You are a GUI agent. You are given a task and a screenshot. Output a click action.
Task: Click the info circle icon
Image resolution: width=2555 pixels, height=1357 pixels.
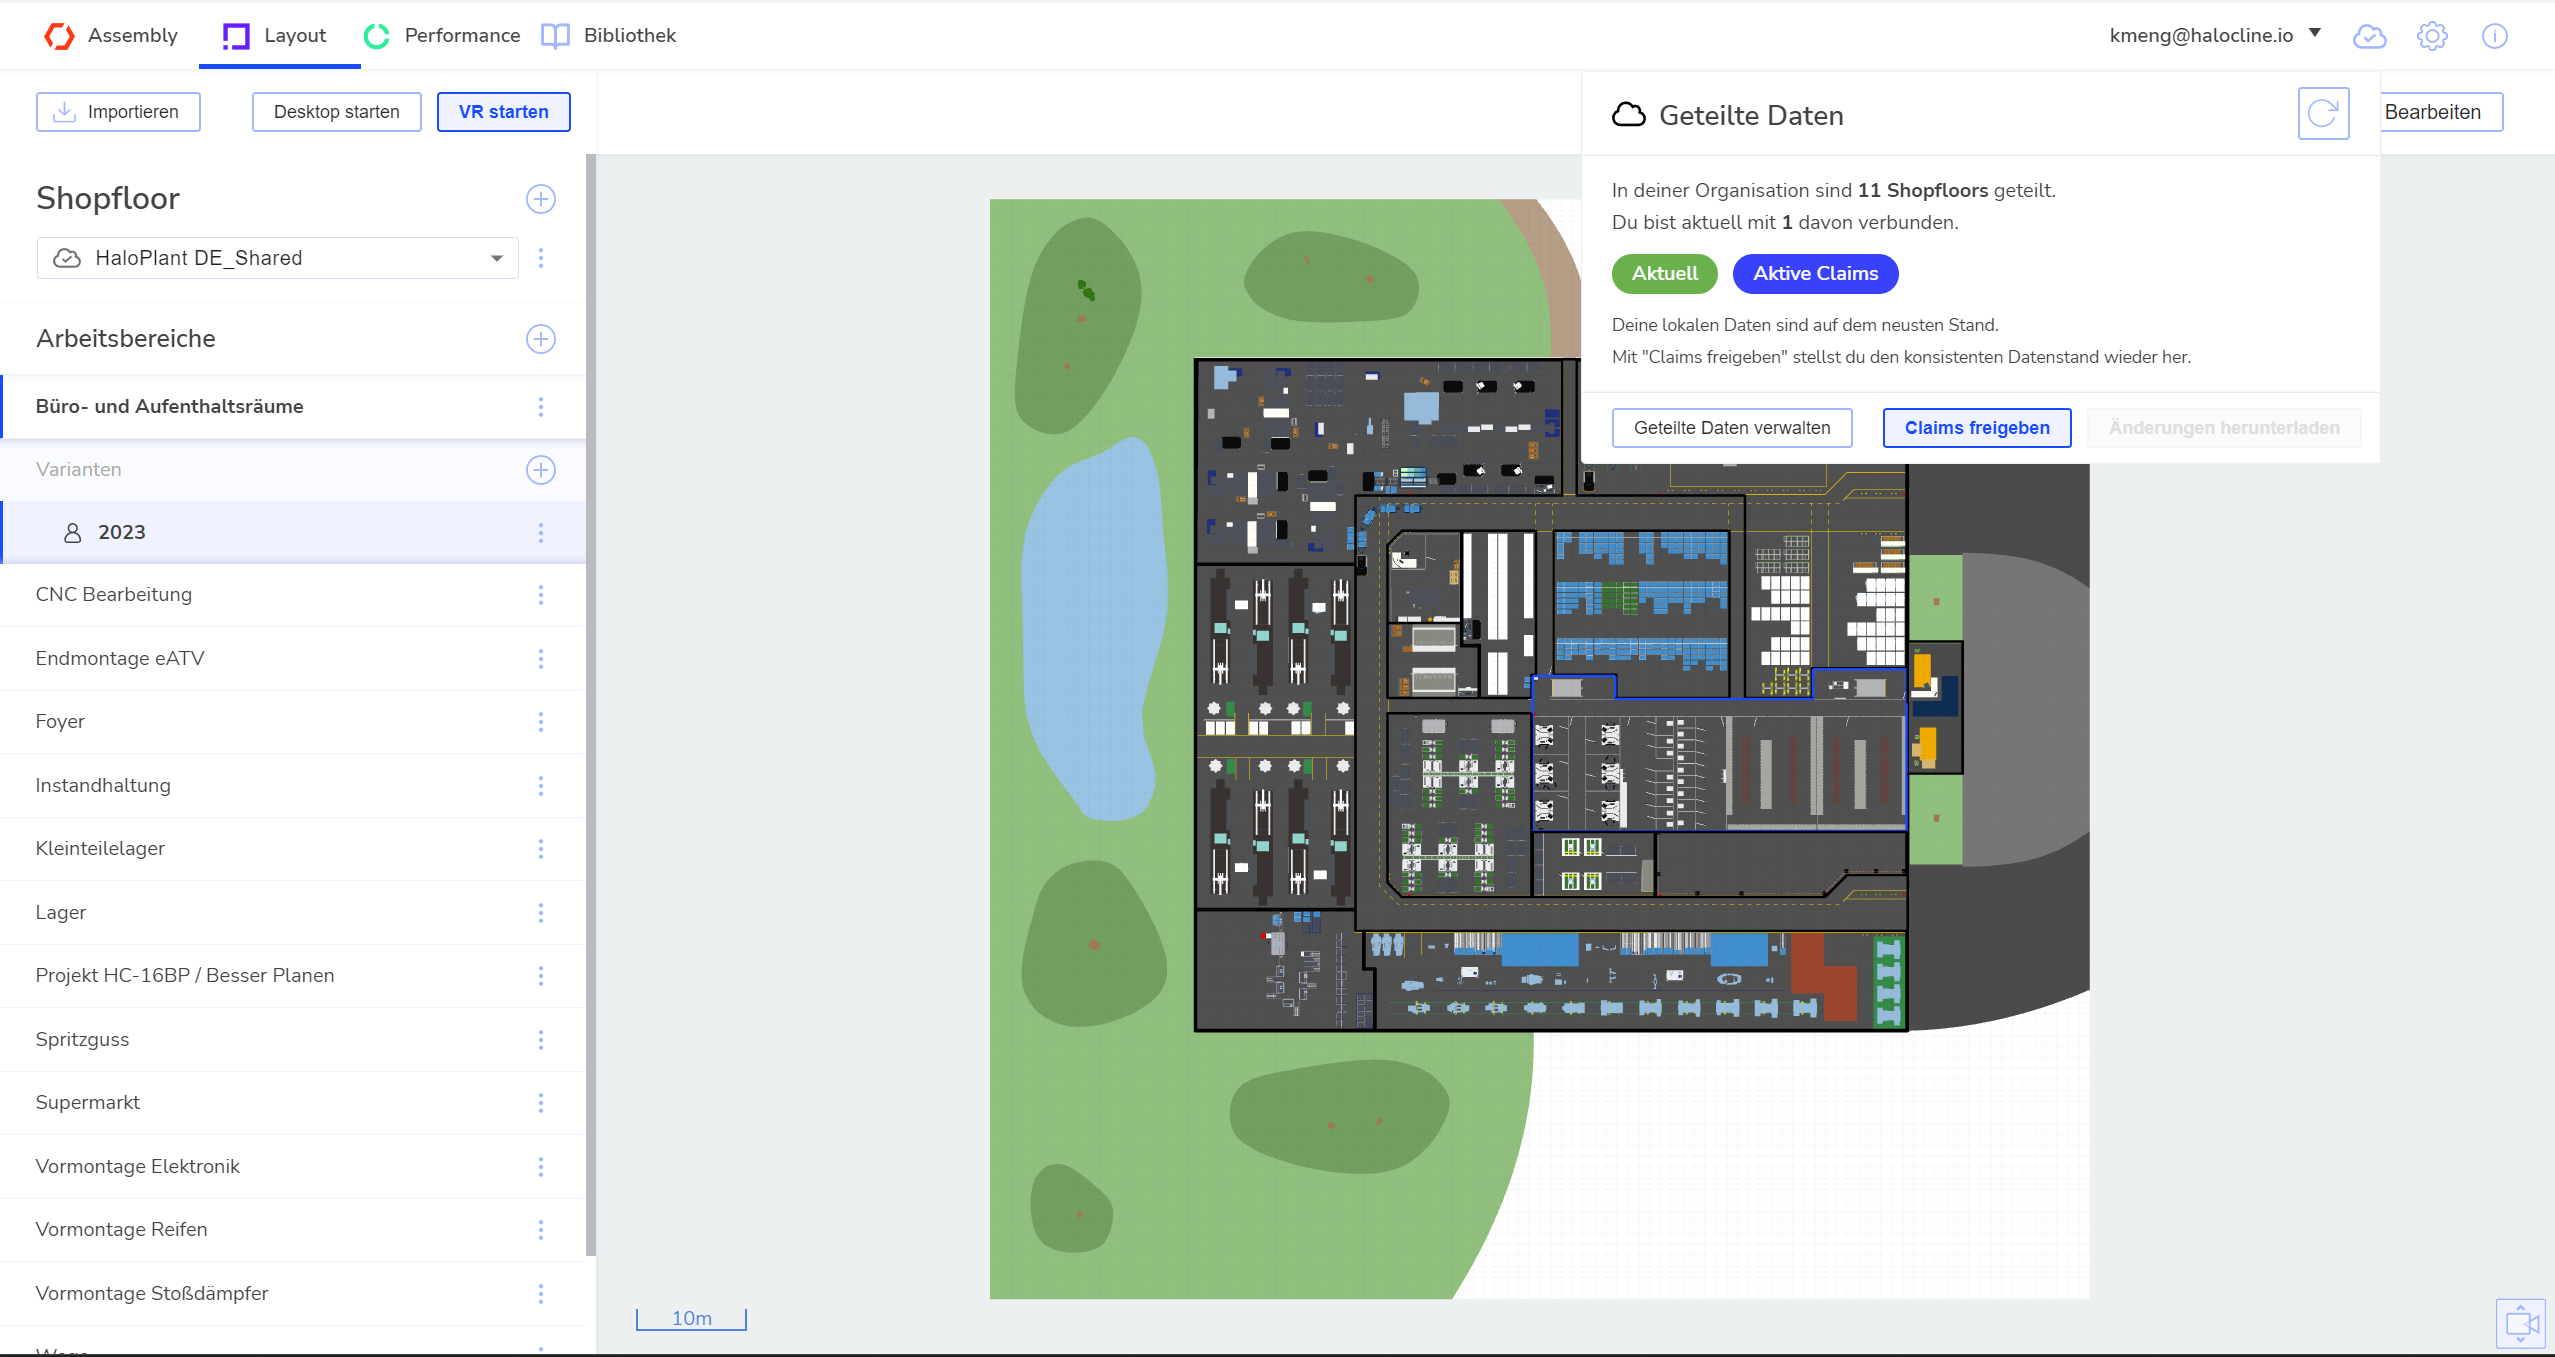(2494, 36)
